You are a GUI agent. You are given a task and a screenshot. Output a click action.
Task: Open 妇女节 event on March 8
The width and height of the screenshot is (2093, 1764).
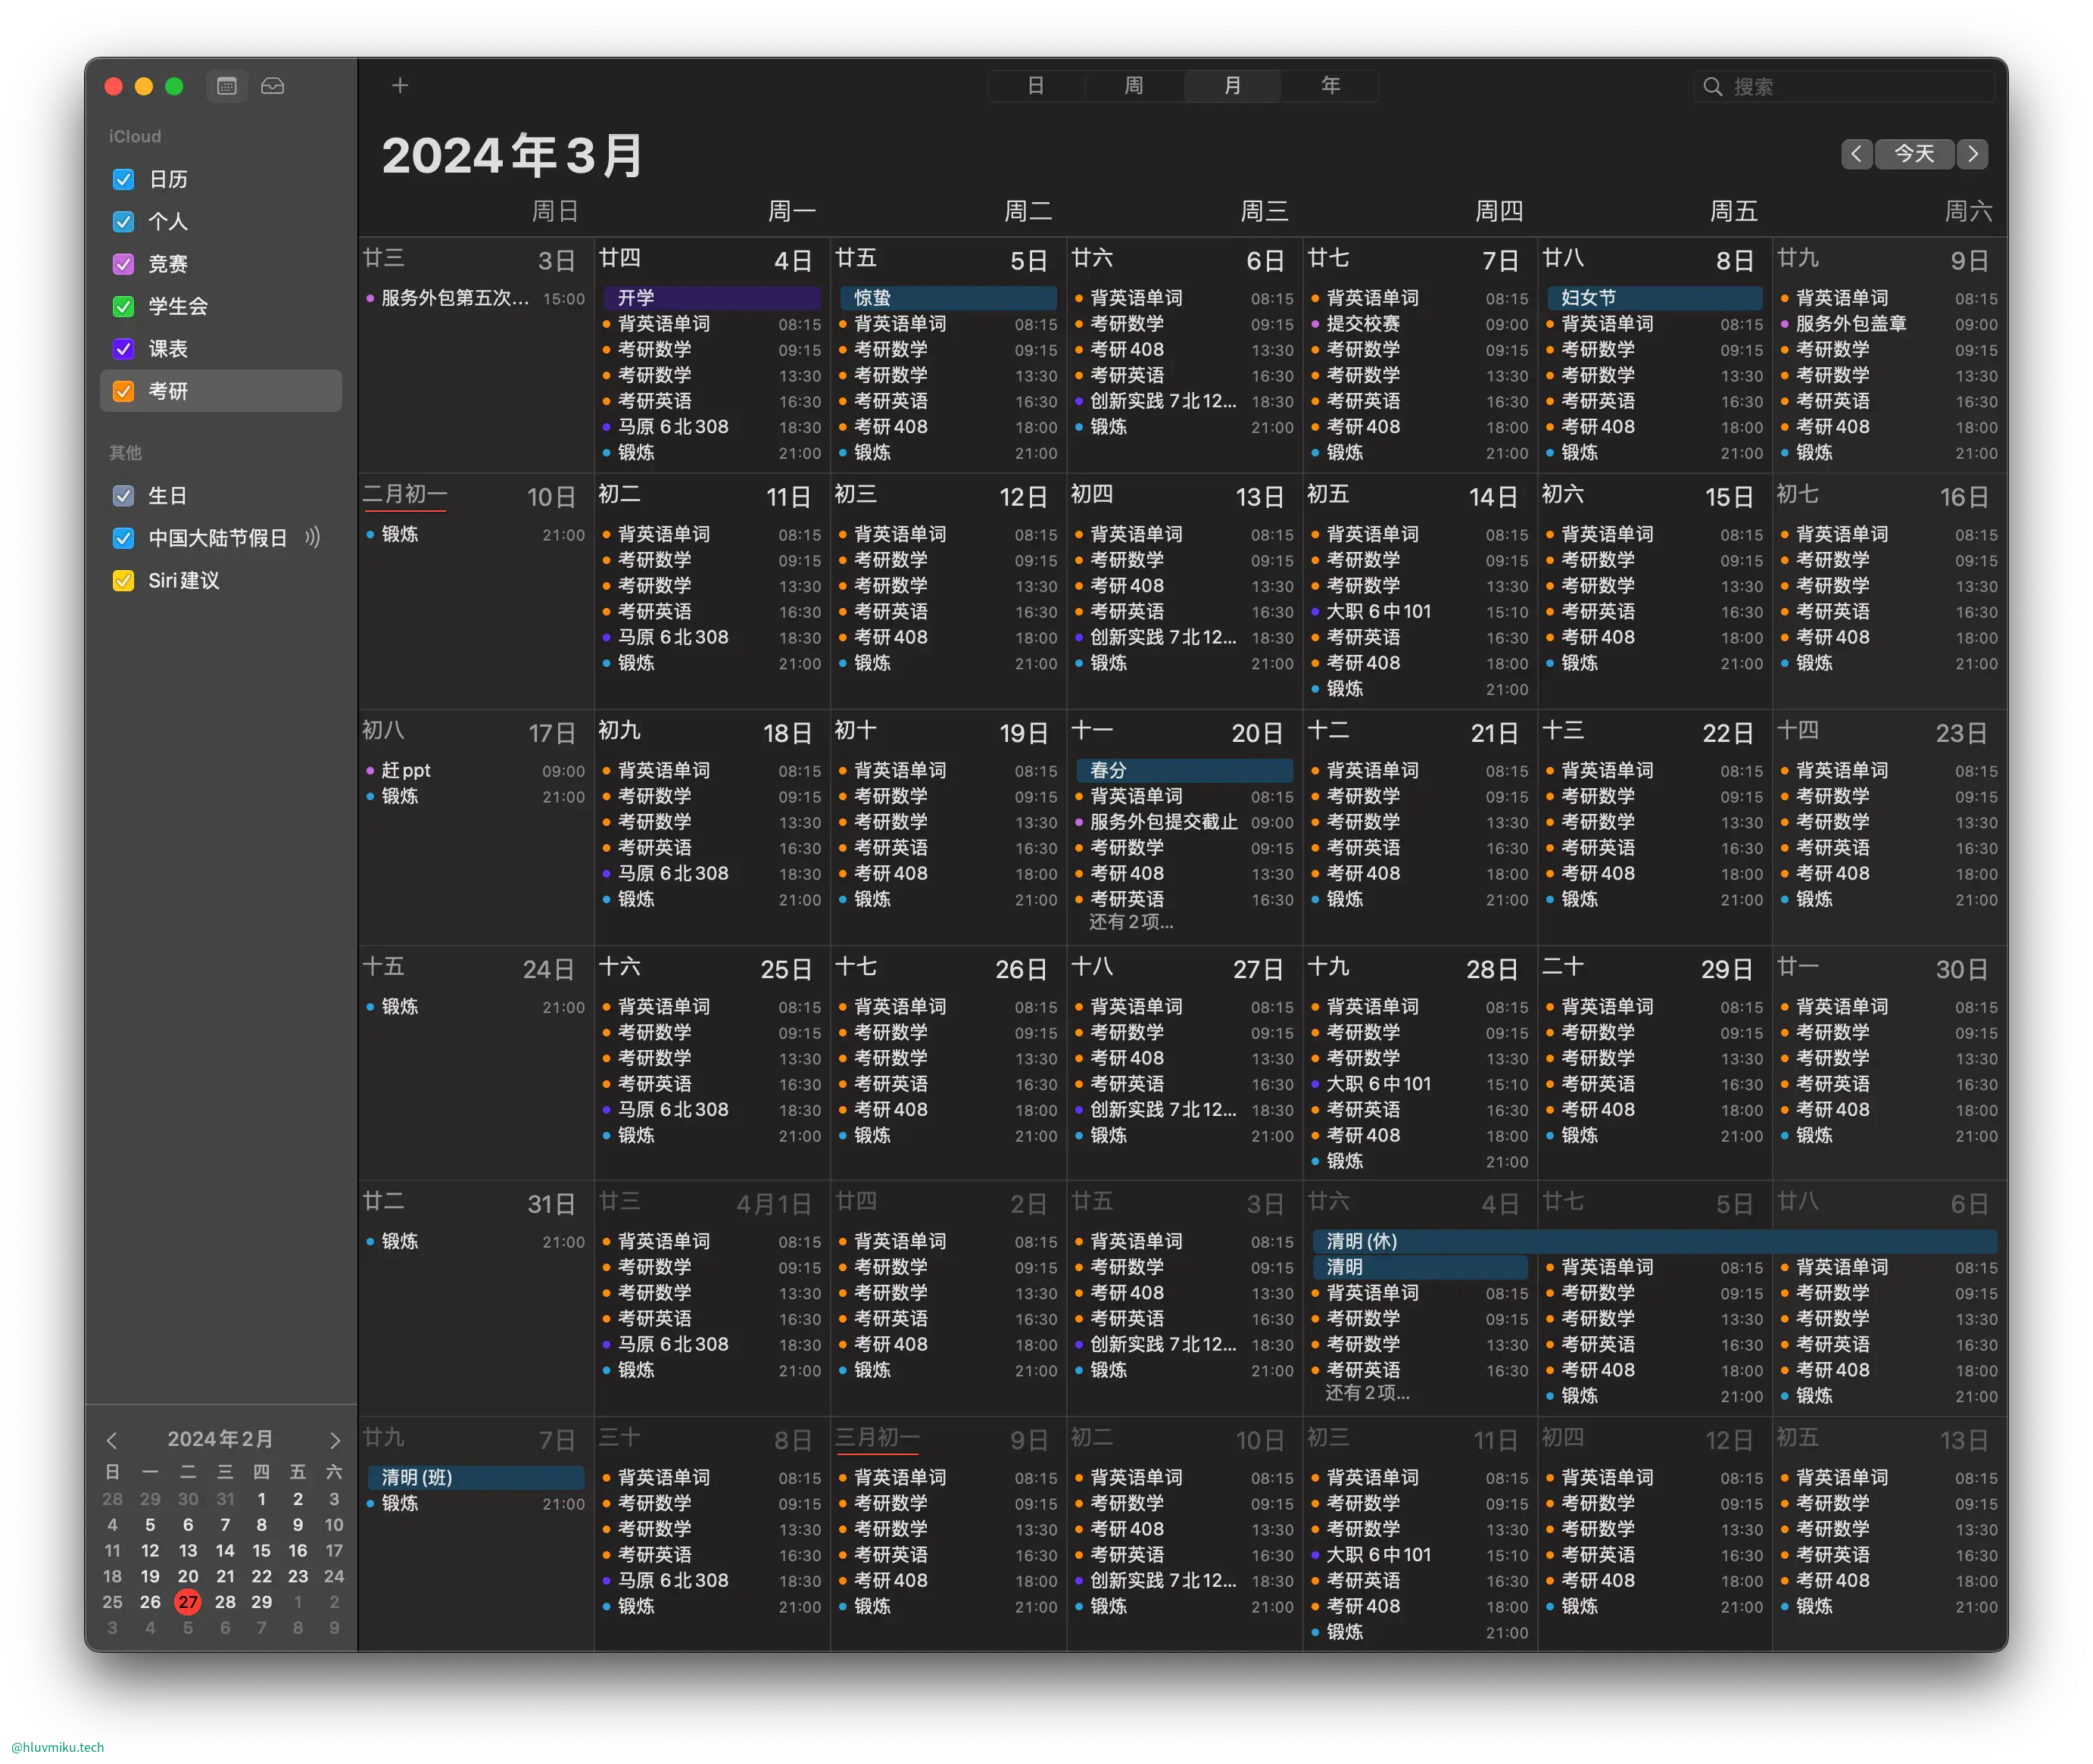point(1655,298)
